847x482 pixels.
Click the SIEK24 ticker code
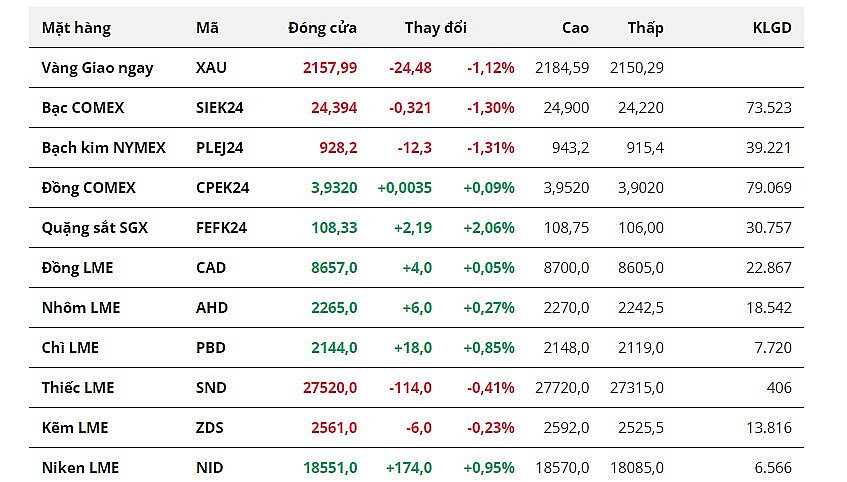pyautogui.click(x=221, y=108)
